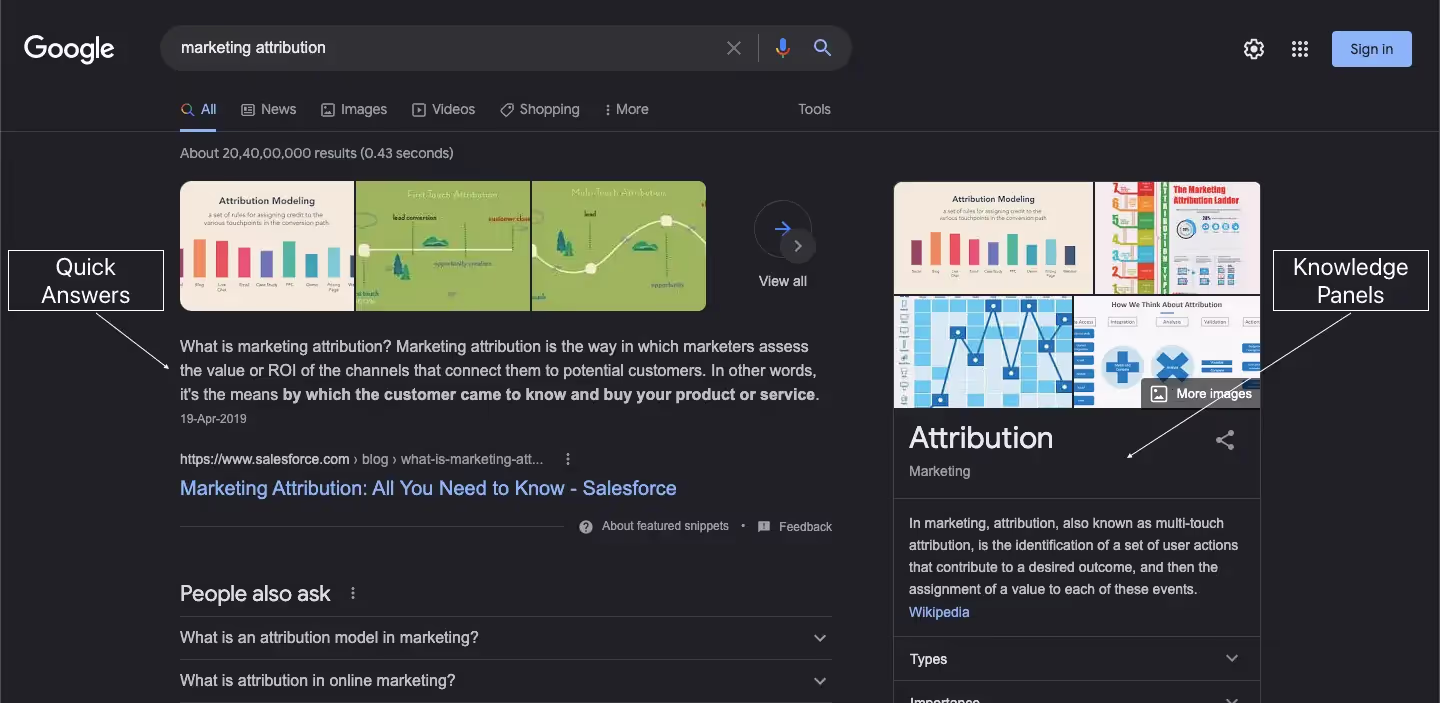Switch to the Videos tab
The width and height of the screenshot is (1440, 703).
coord(444,110)
